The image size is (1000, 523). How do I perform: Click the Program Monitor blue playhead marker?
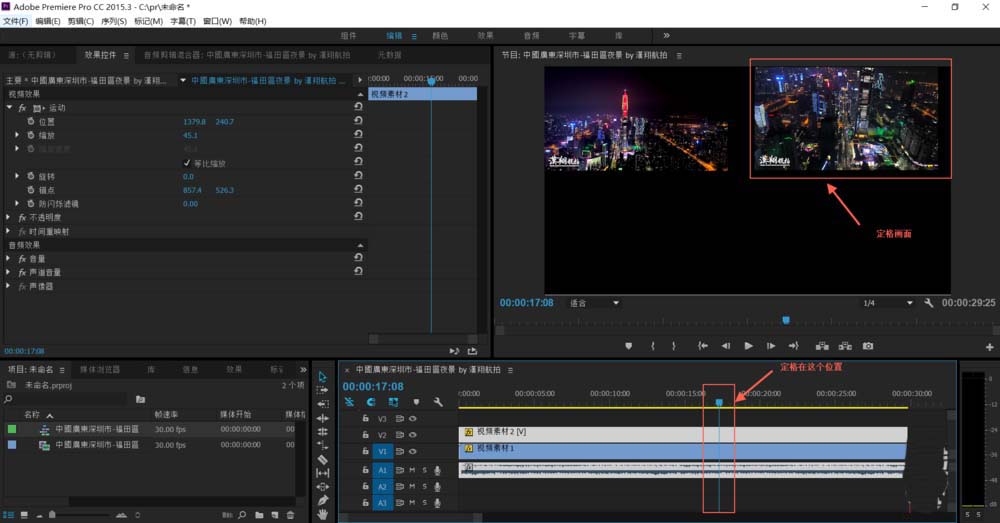point(785,320)
